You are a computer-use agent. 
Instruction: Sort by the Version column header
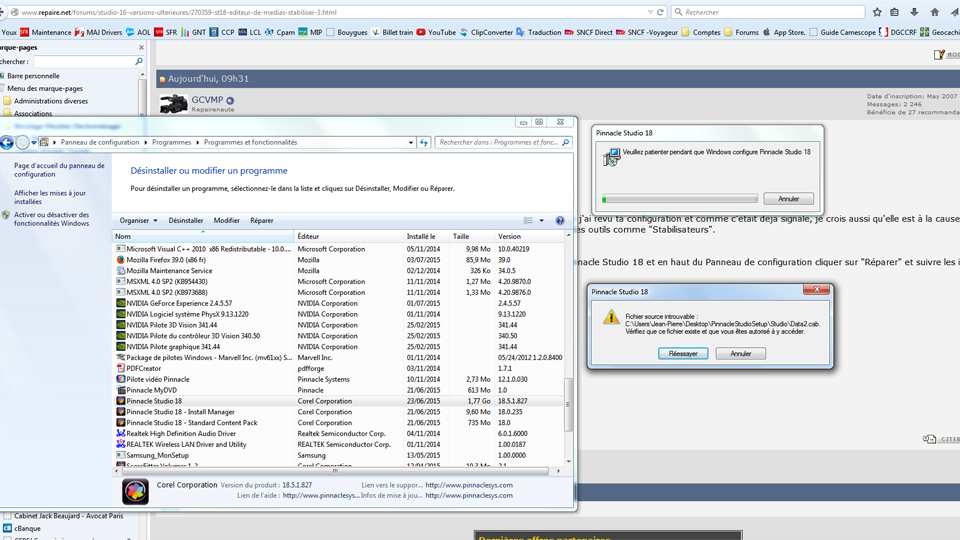click(530, 236)
